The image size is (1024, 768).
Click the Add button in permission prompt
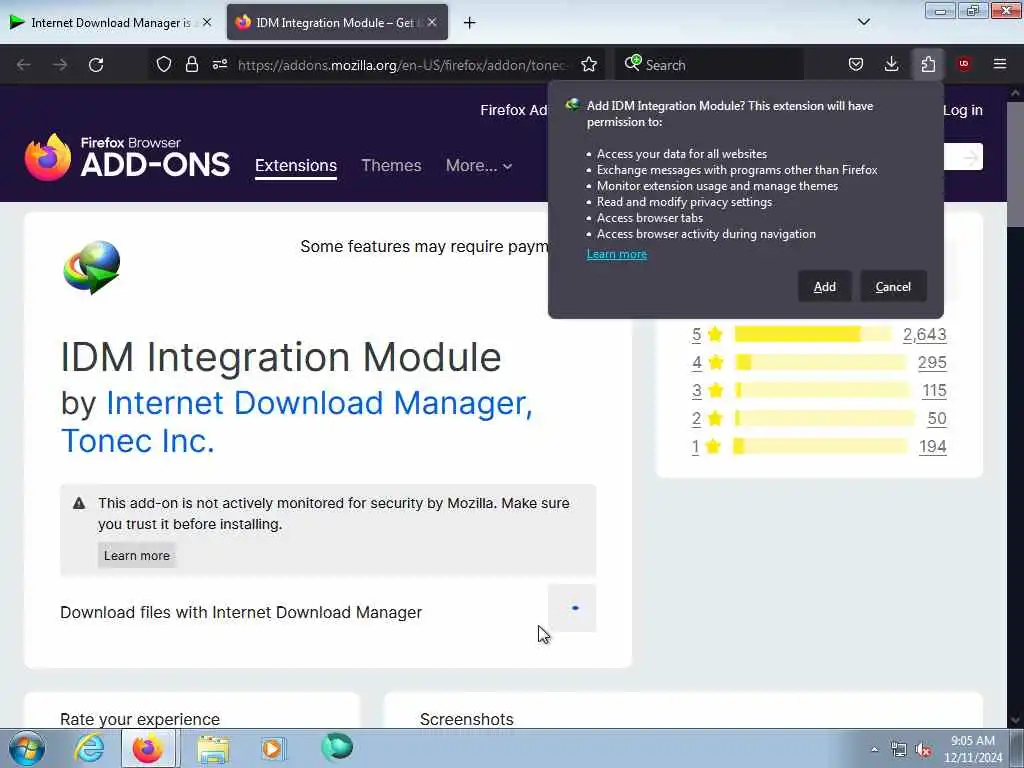tap(824, 287)
